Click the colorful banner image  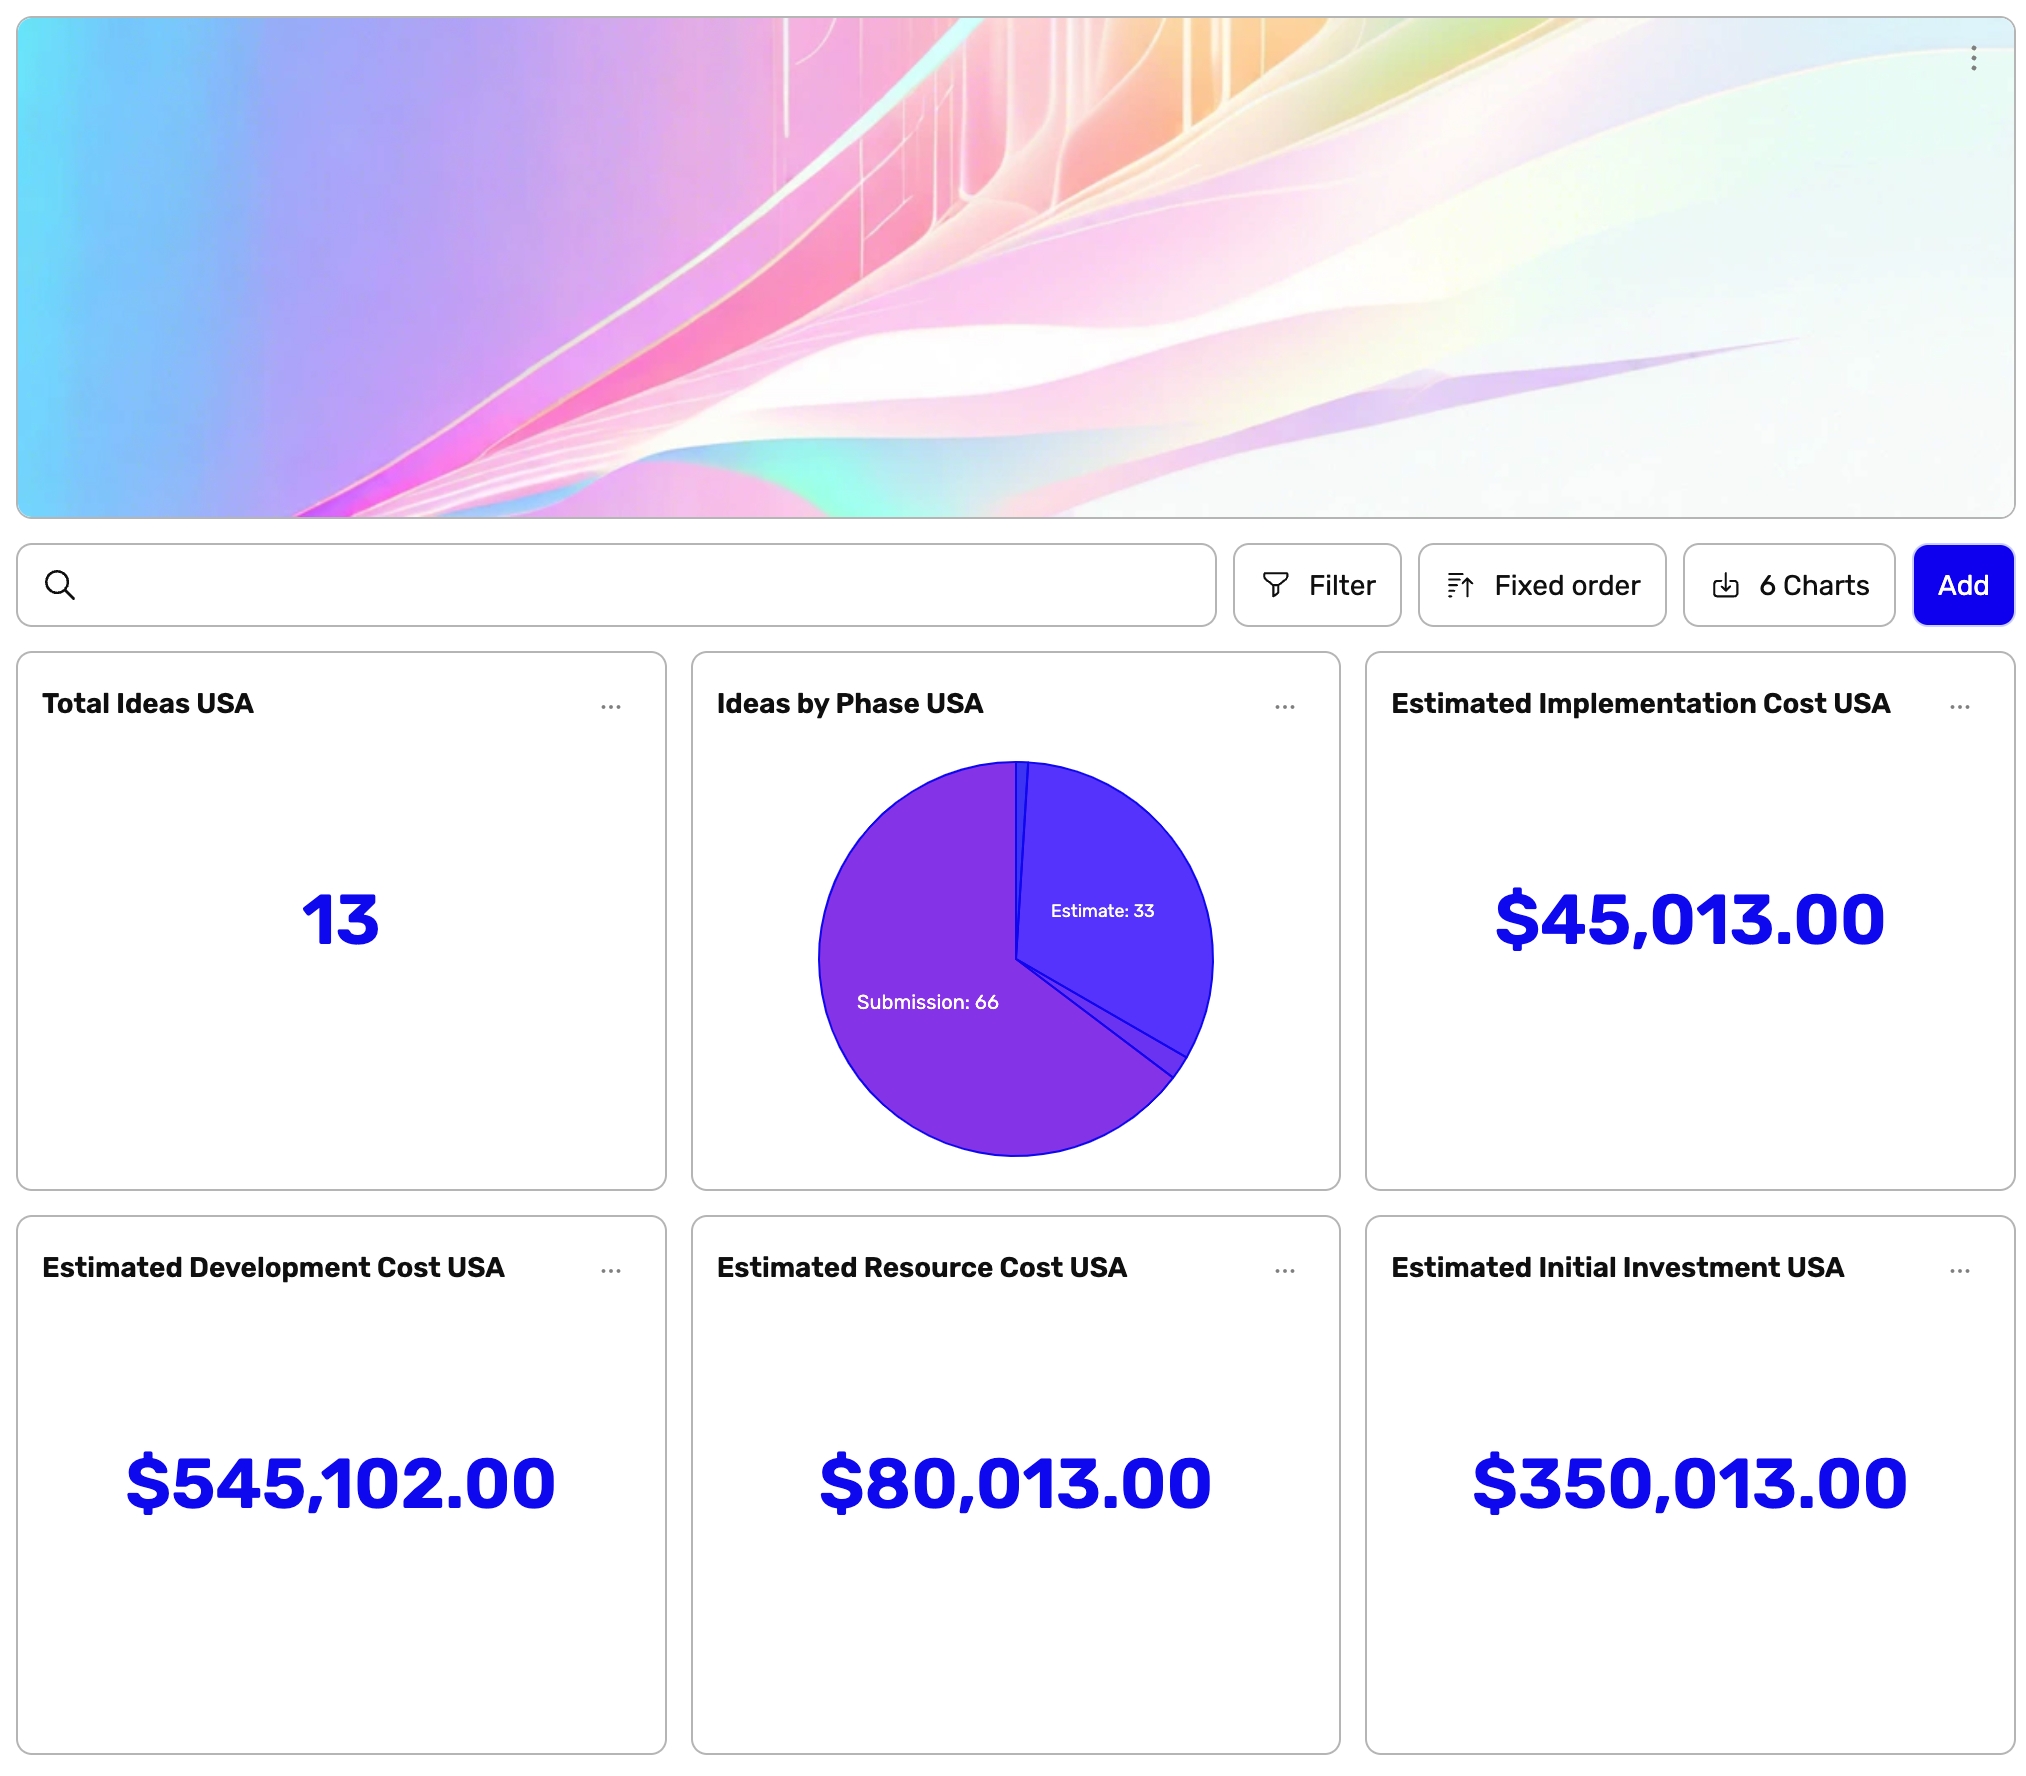tap(1014, 267)
